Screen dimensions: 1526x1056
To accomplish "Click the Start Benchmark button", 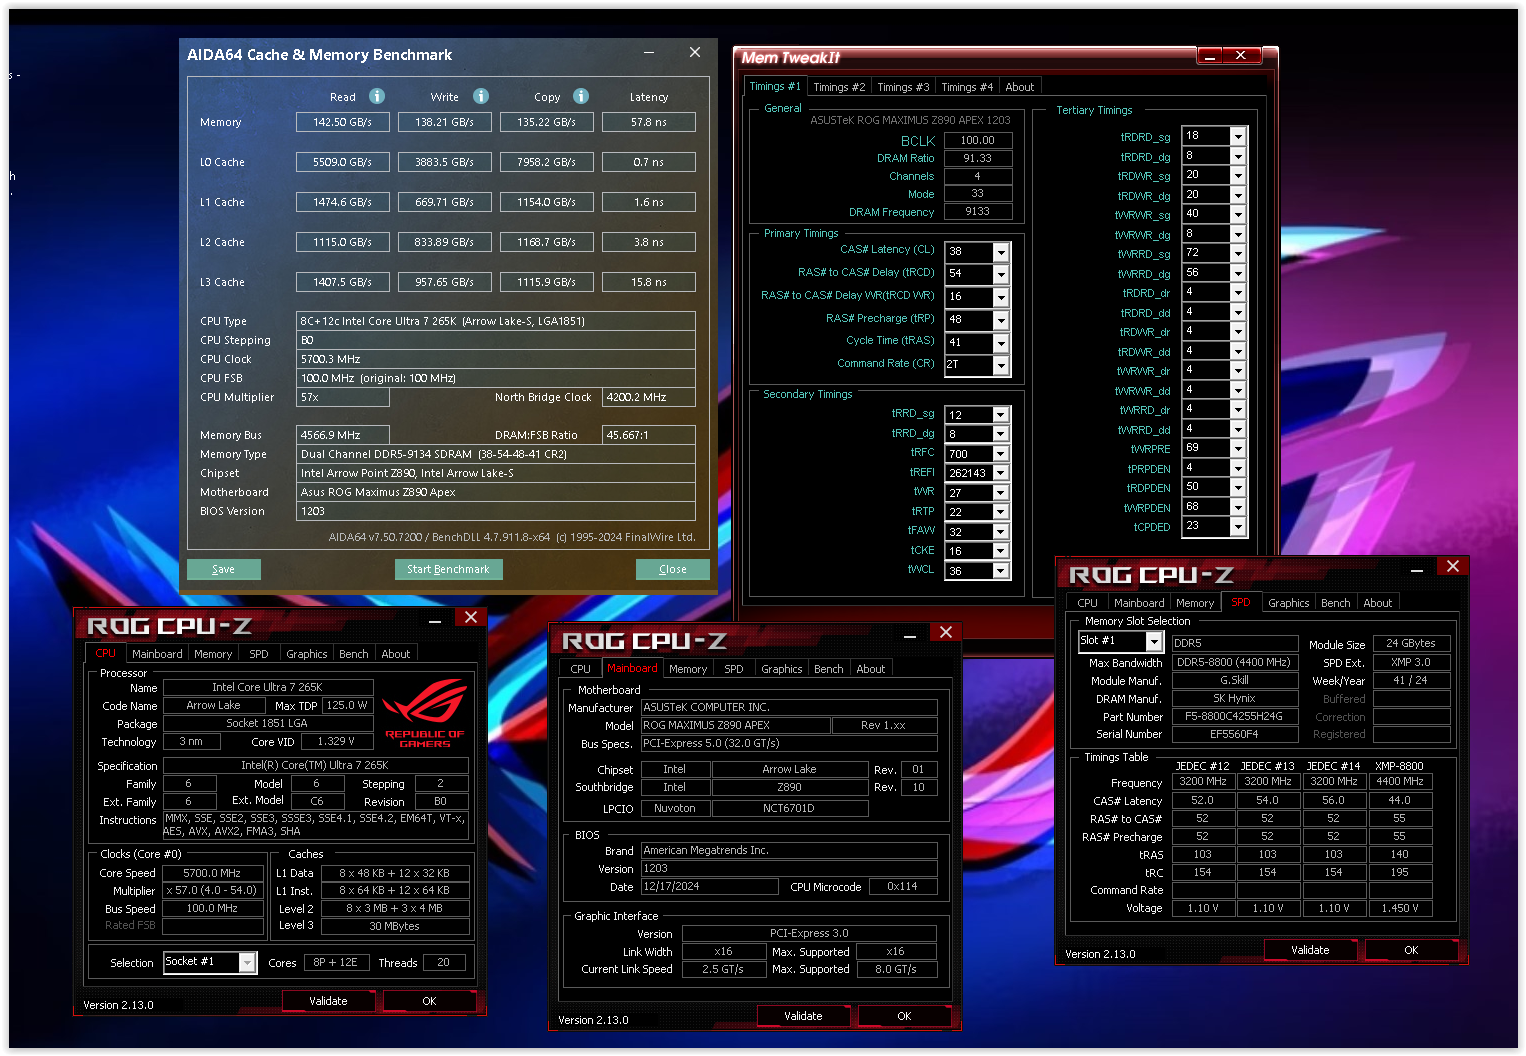I will coord(448,569).
